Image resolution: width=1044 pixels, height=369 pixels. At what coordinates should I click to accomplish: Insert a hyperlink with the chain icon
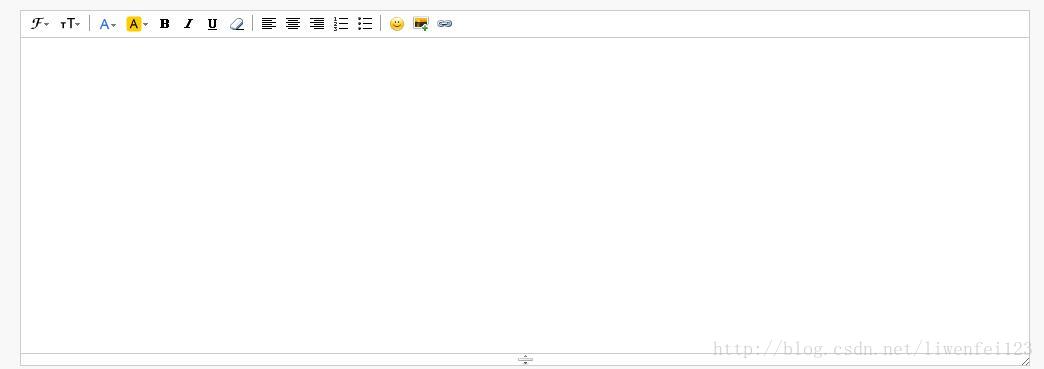445,24
